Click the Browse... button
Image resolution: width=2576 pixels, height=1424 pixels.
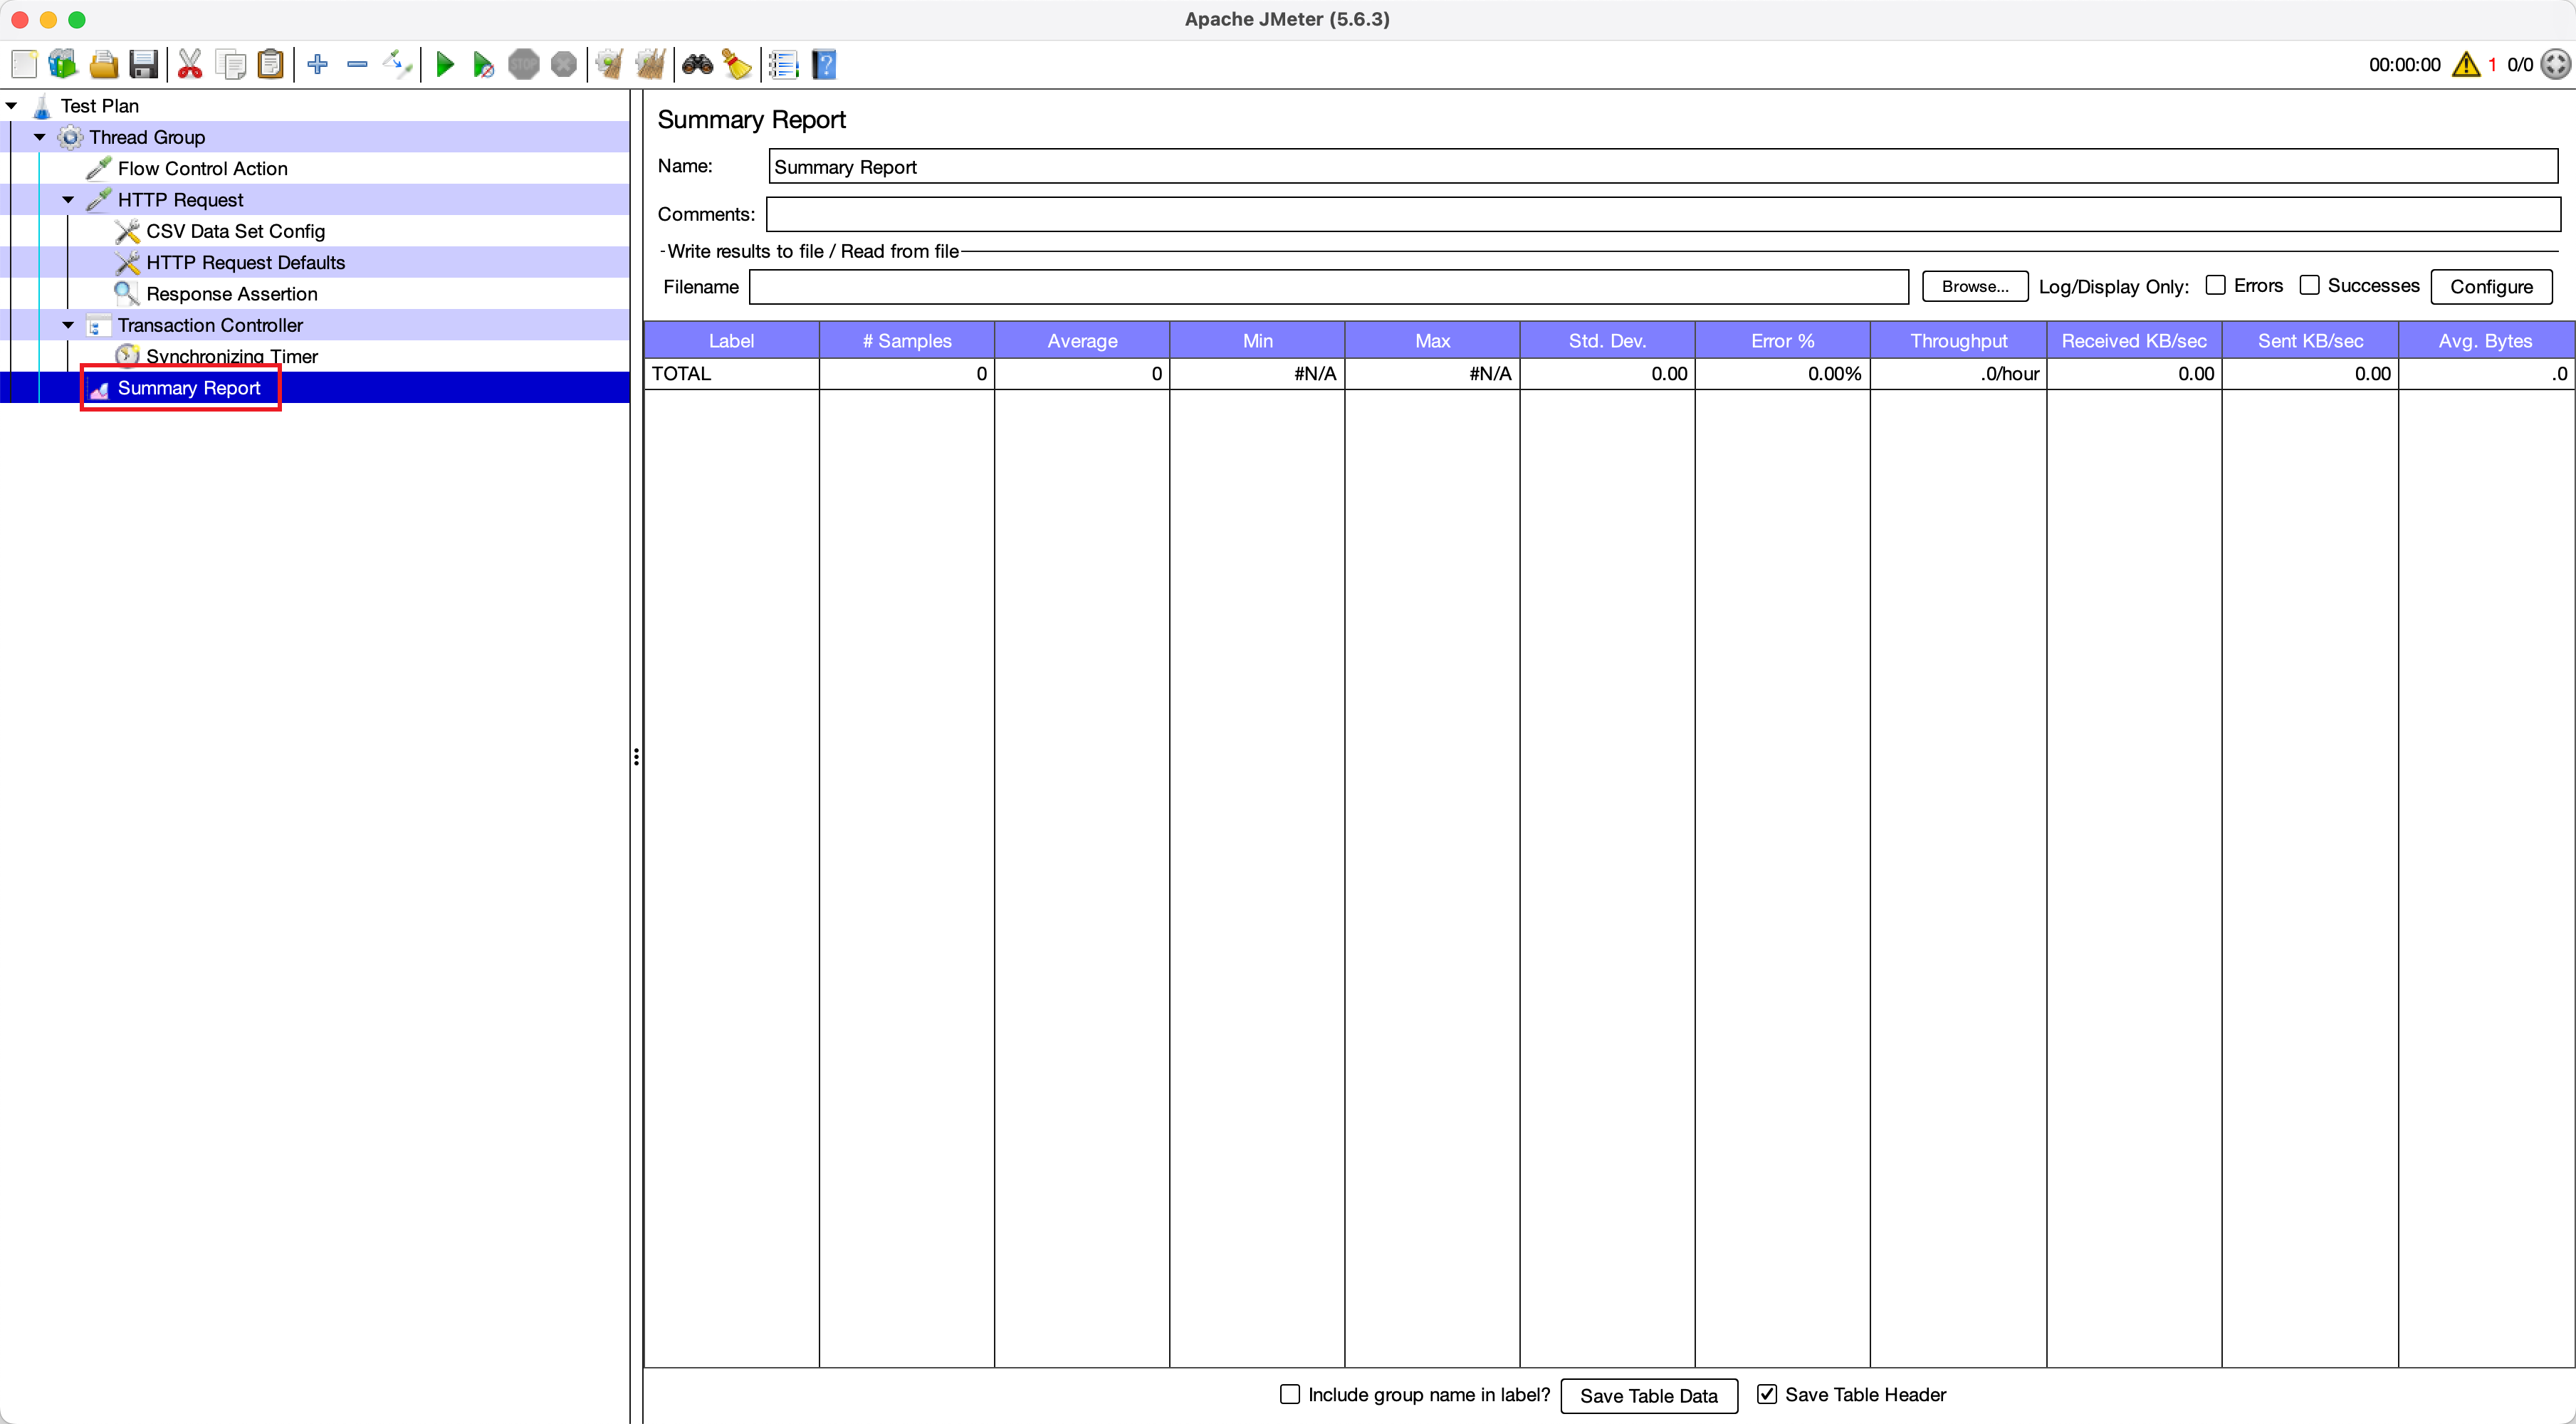click(1975, 287)
